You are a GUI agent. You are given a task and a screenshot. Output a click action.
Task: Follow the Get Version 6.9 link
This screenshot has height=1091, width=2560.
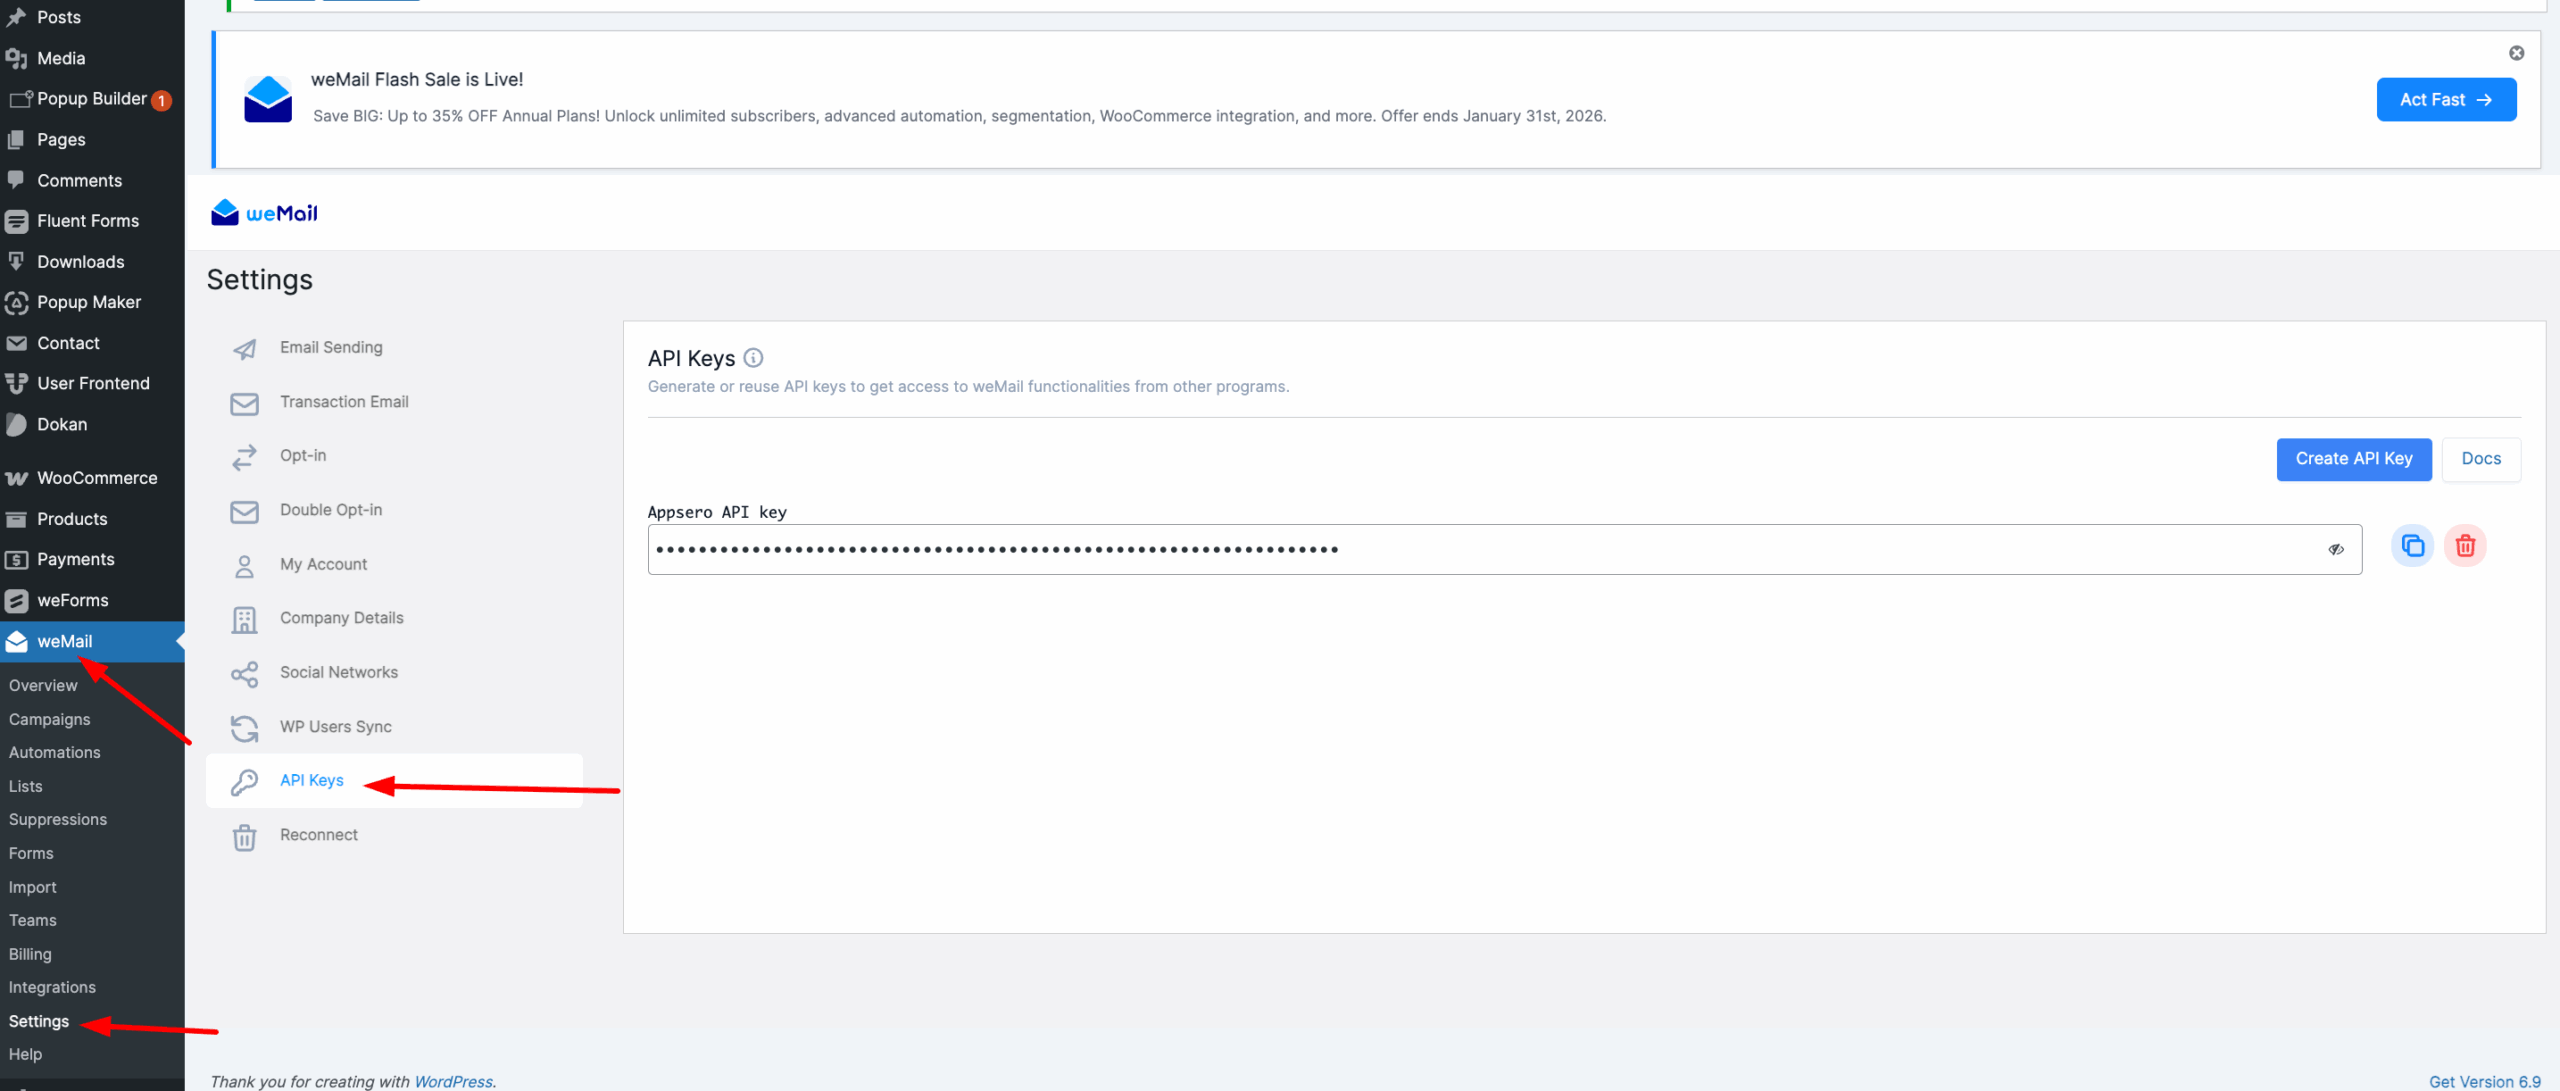(2484, 1081)
